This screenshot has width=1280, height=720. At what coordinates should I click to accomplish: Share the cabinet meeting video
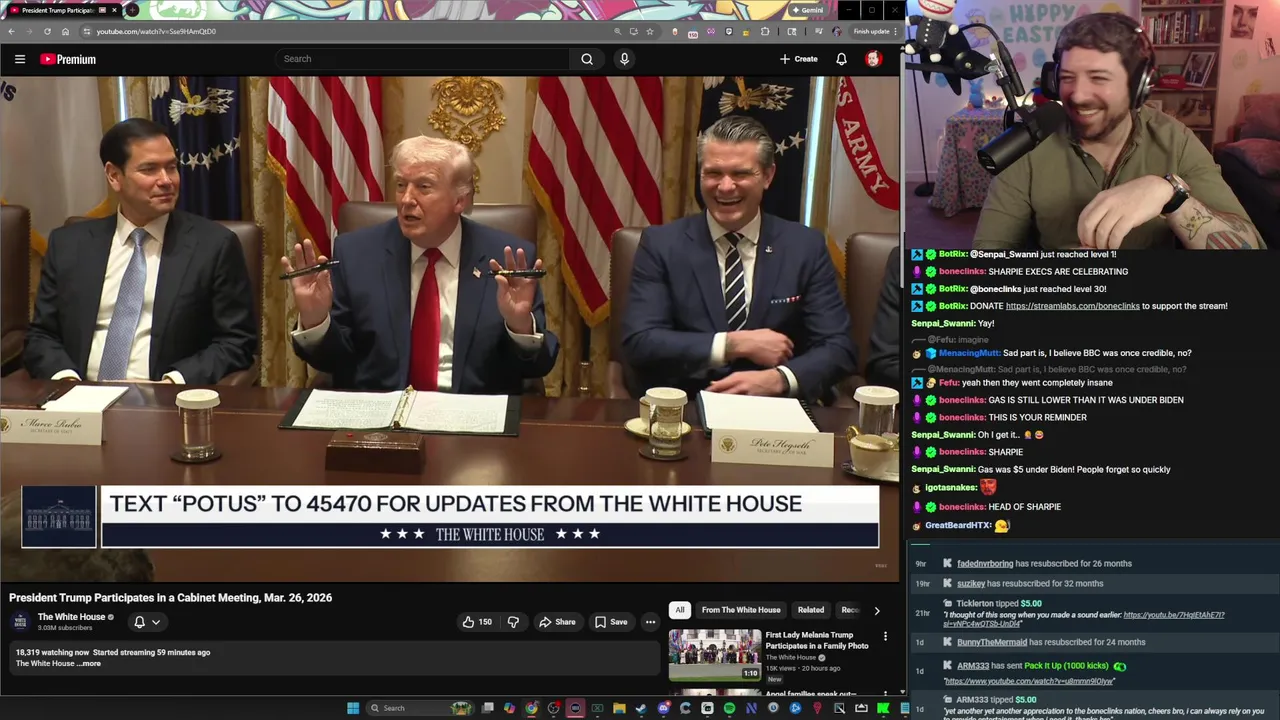point(557,622)
